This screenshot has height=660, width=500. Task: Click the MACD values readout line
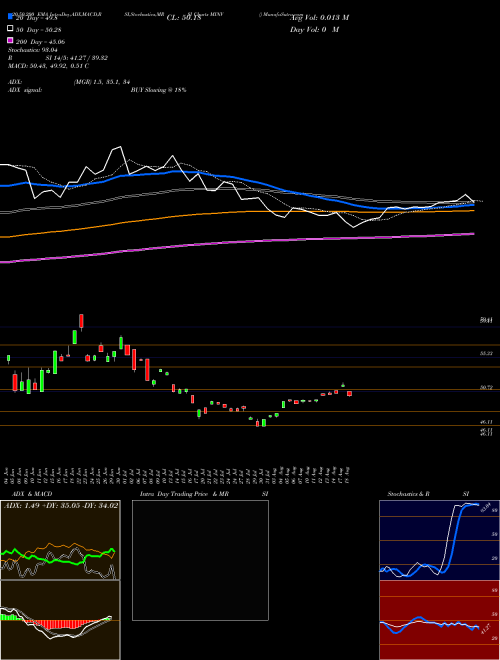(x=48, y=66)
